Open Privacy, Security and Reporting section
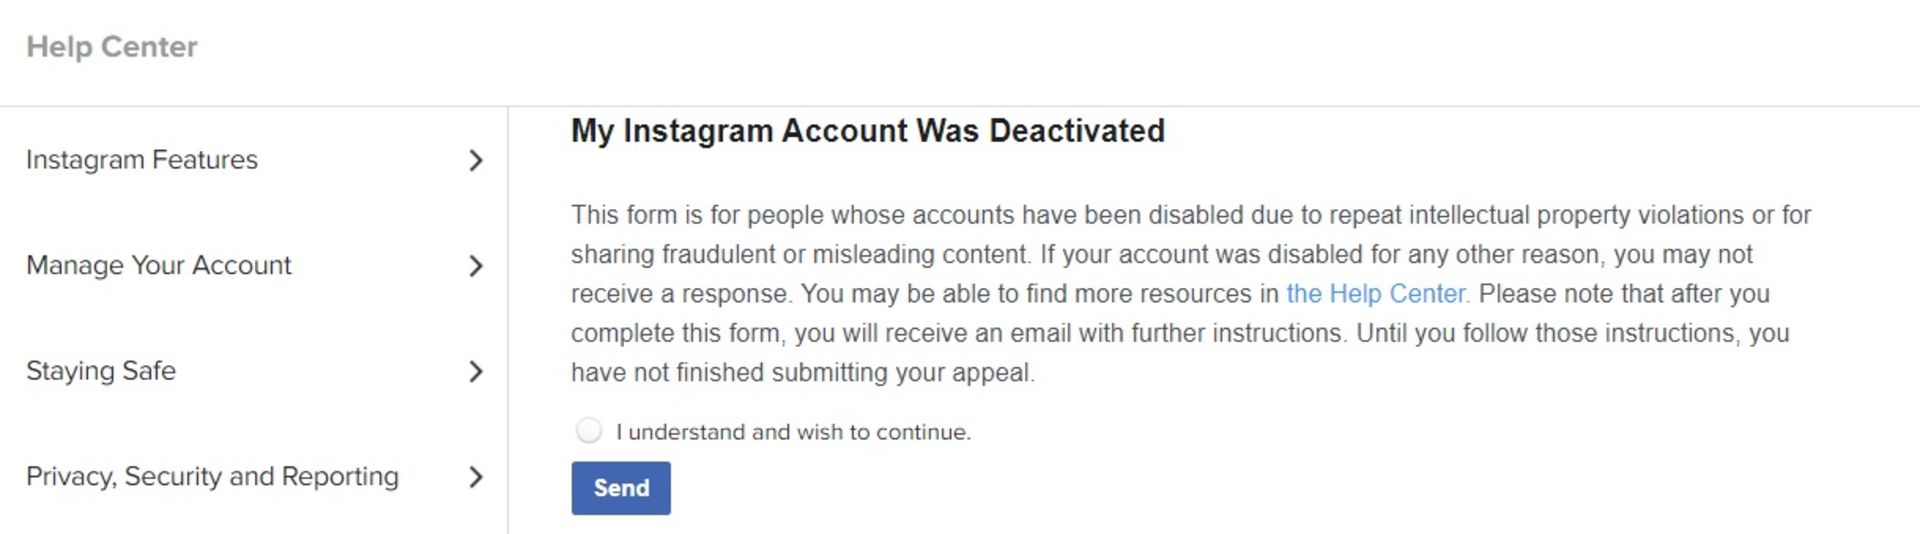Screen dimensions: 1920x534 (254, 477)
